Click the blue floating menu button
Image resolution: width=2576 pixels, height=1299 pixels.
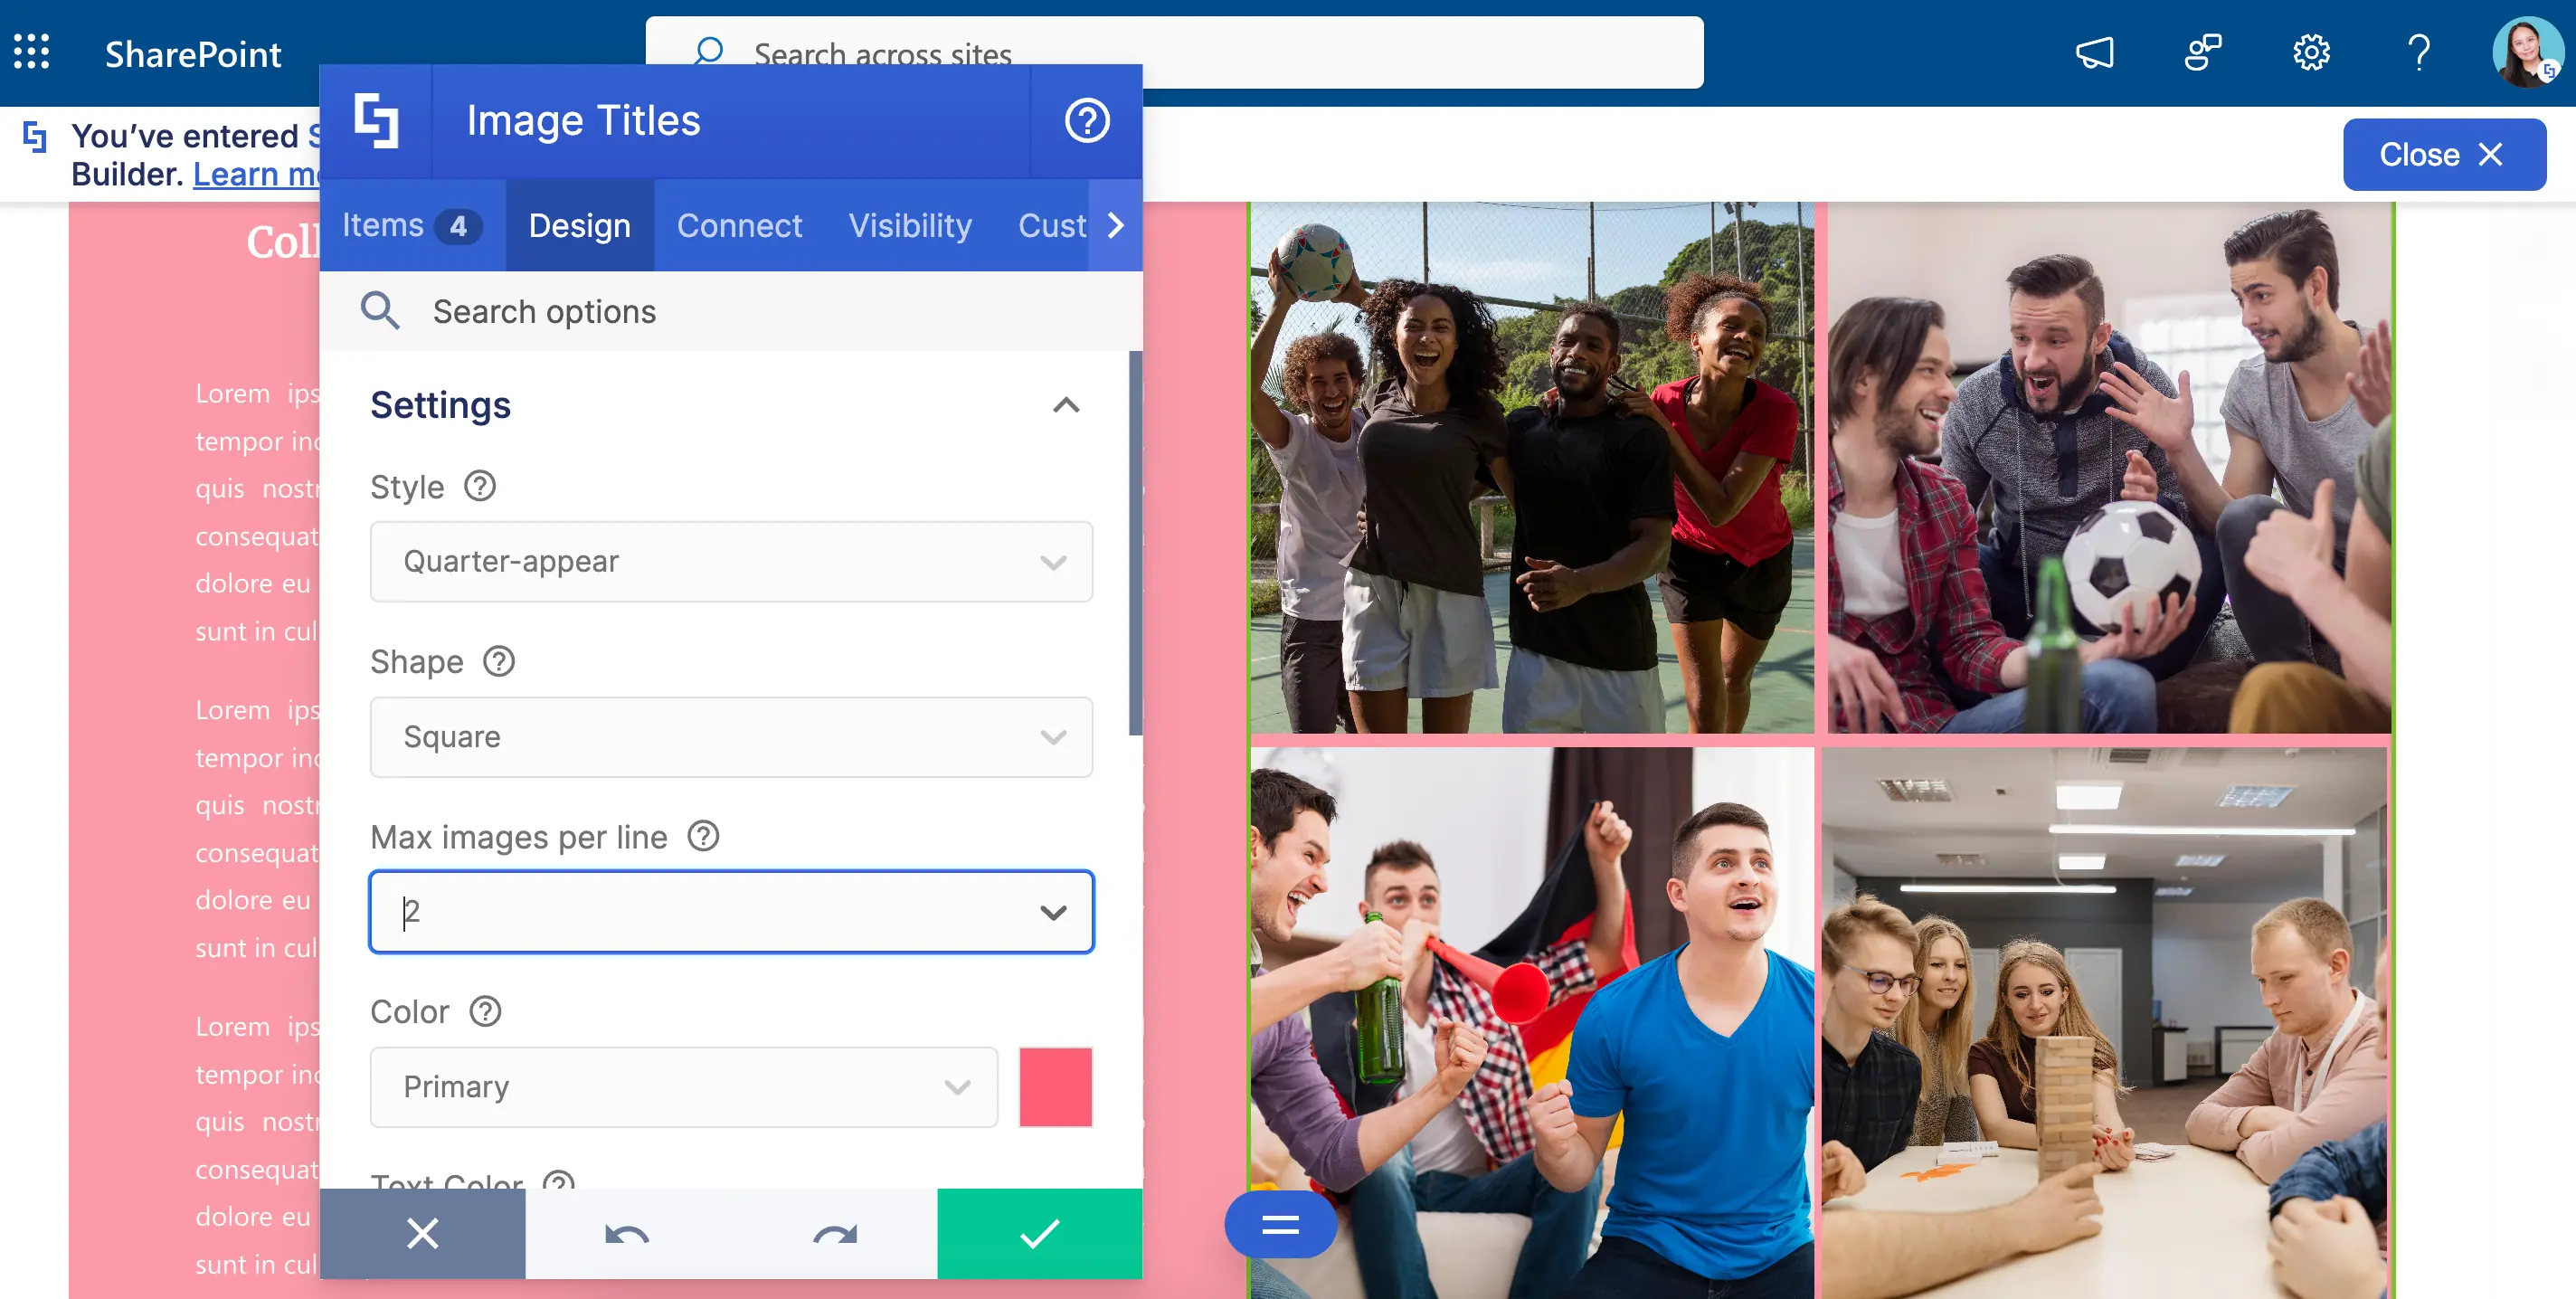(1280, 1224)
